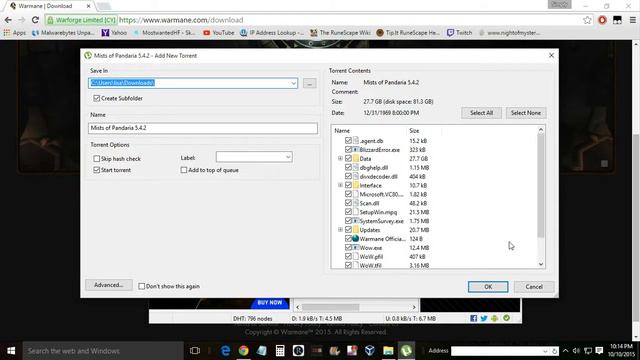Click Warmane Official link file icon
This screenshot has width=640, height=360.
tap(356, 239)
